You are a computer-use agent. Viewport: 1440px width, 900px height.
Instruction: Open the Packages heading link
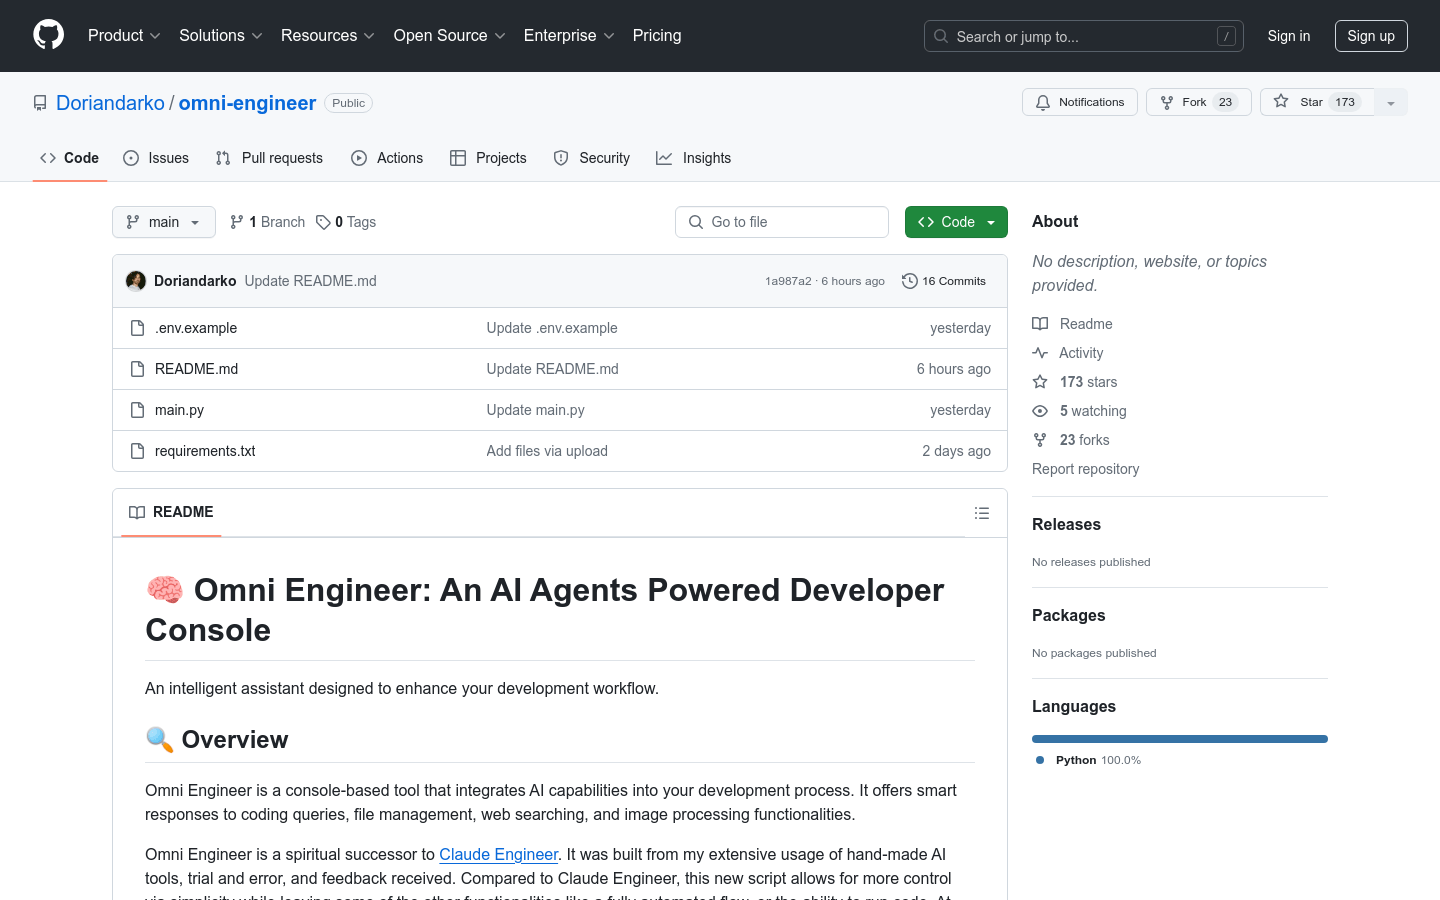pyautogui.click(x=1068, y=615)
